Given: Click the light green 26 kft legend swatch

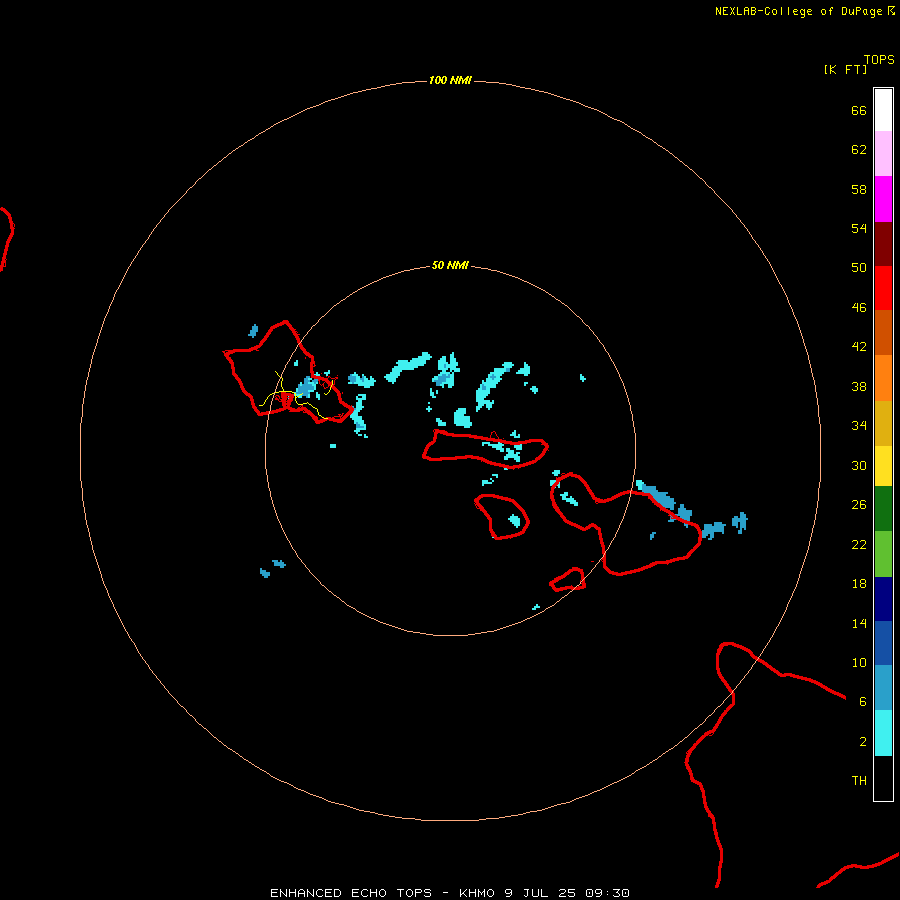Looking at the screenshot, I should 883,554.
